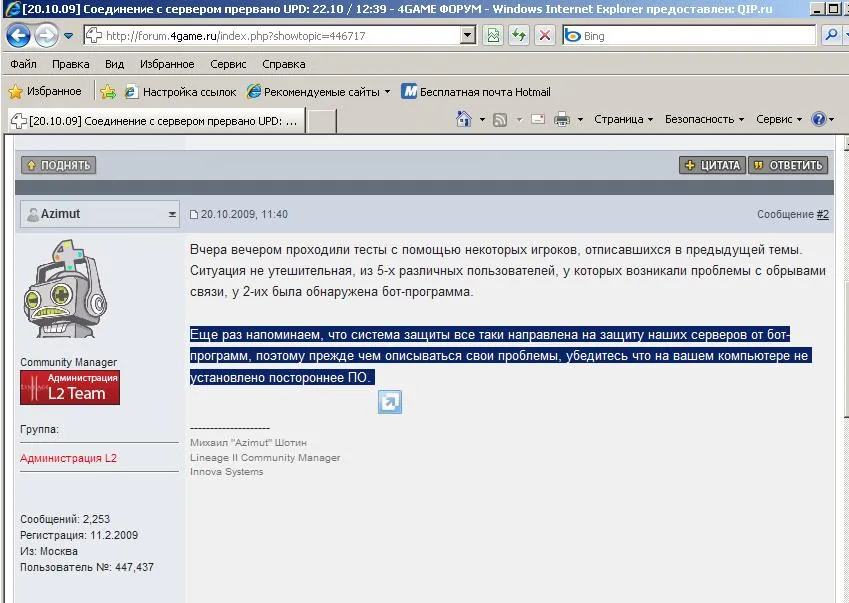
Task: Open the Страница dropdown menu
Action: point(623,119)
